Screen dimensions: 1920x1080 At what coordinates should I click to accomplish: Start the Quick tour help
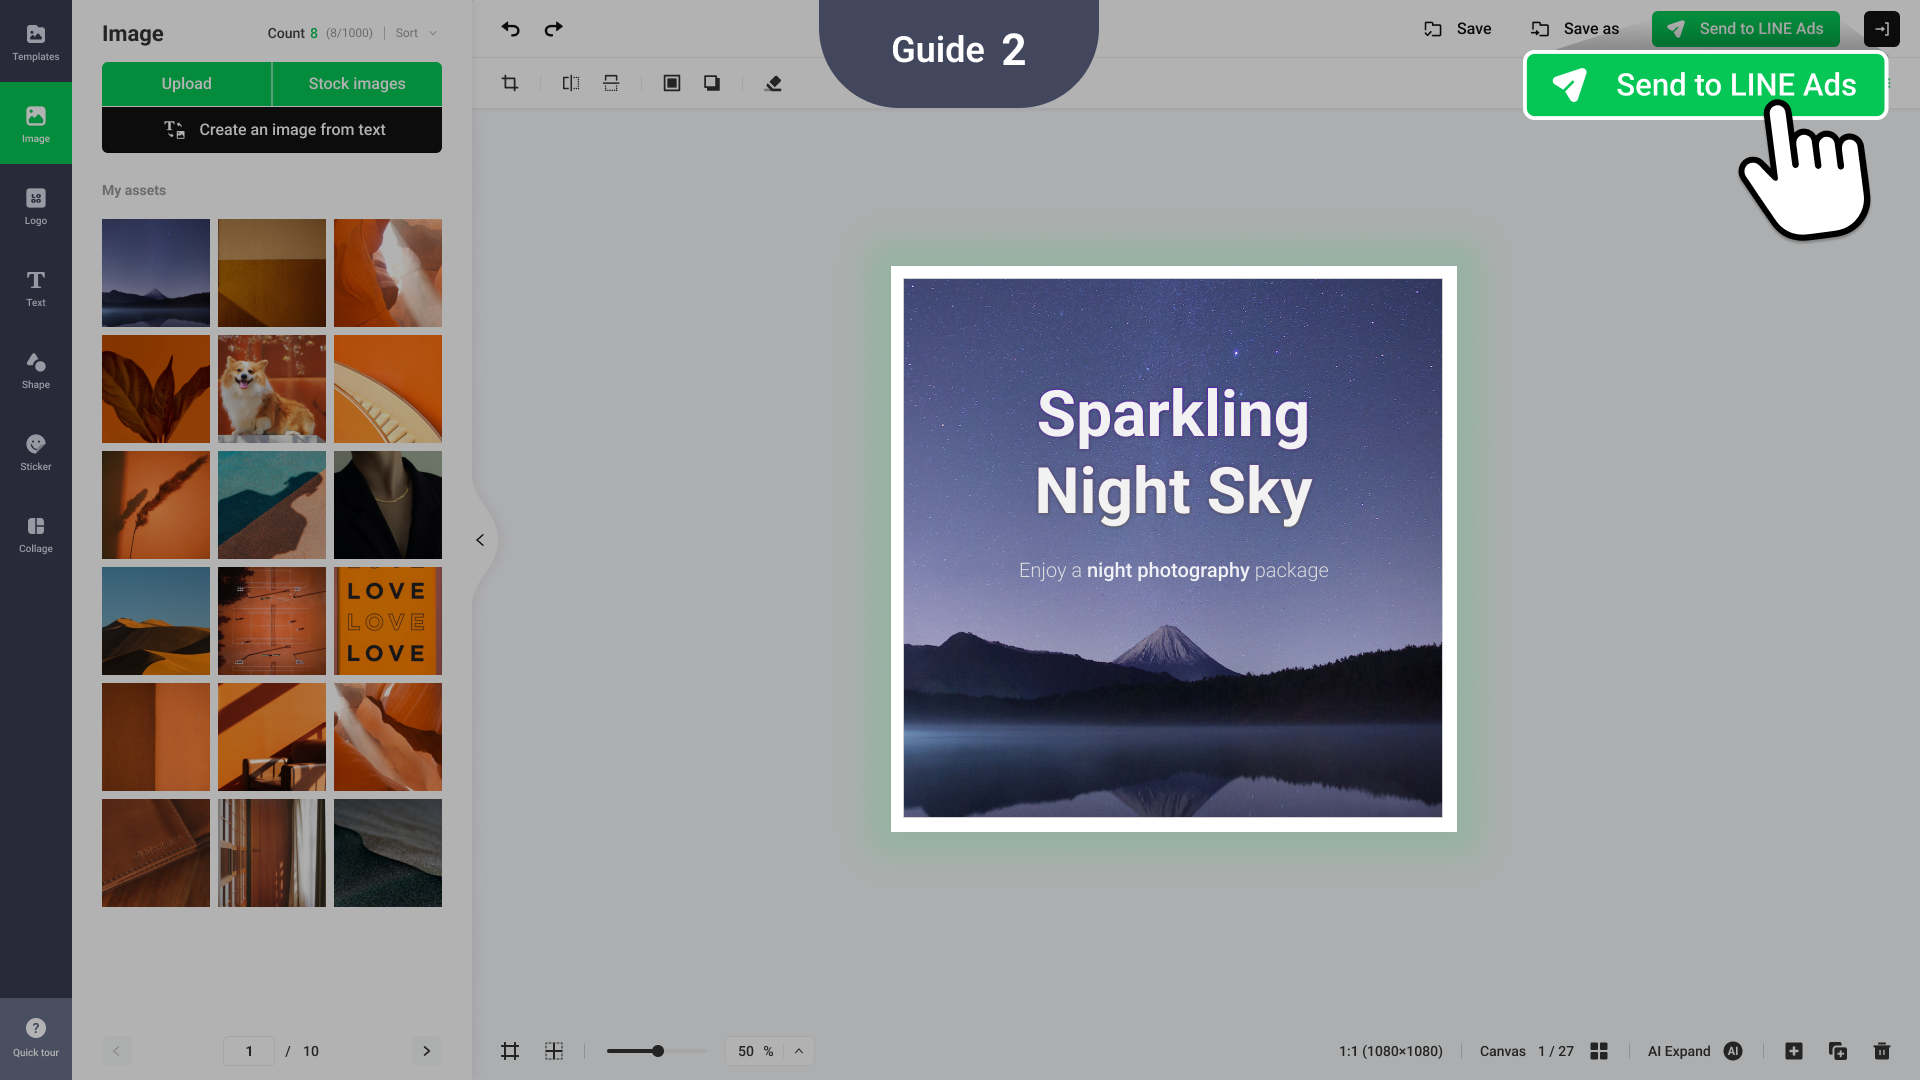click(x=36, y=1038)
